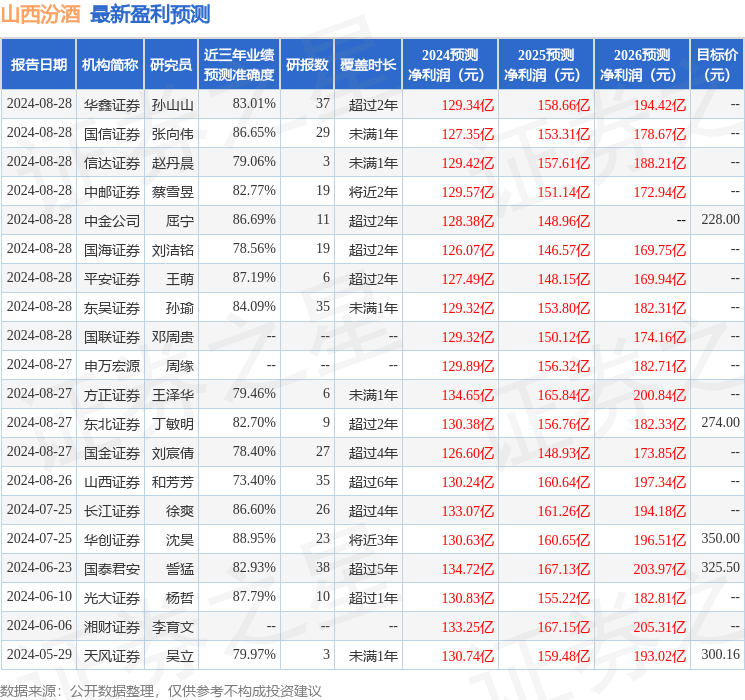Select the 山西证券 institution cell

click(x=112, y=482)
